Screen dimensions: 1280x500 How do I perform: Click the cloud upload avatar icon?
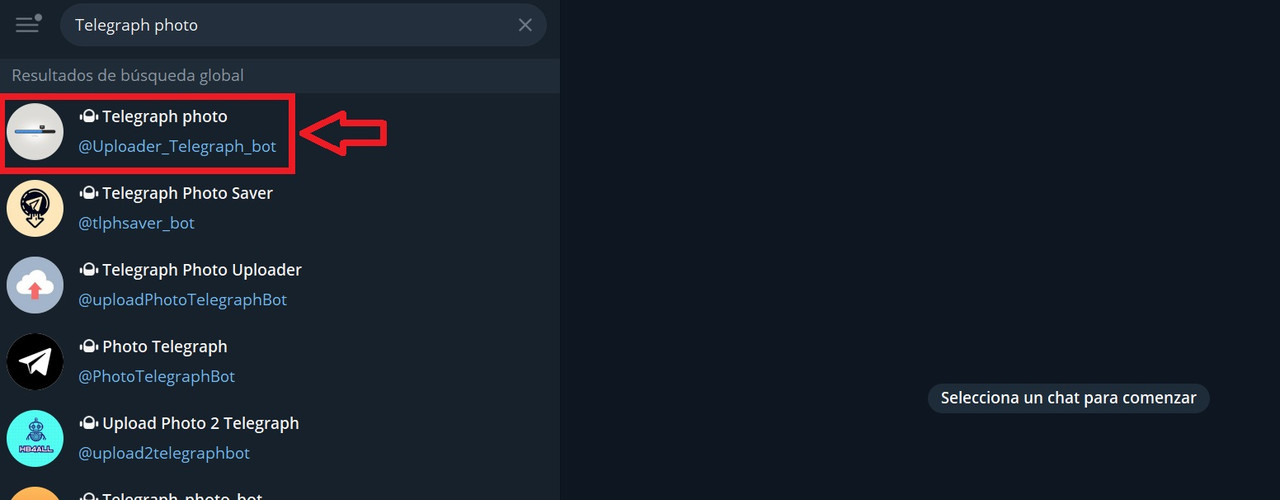35,285
